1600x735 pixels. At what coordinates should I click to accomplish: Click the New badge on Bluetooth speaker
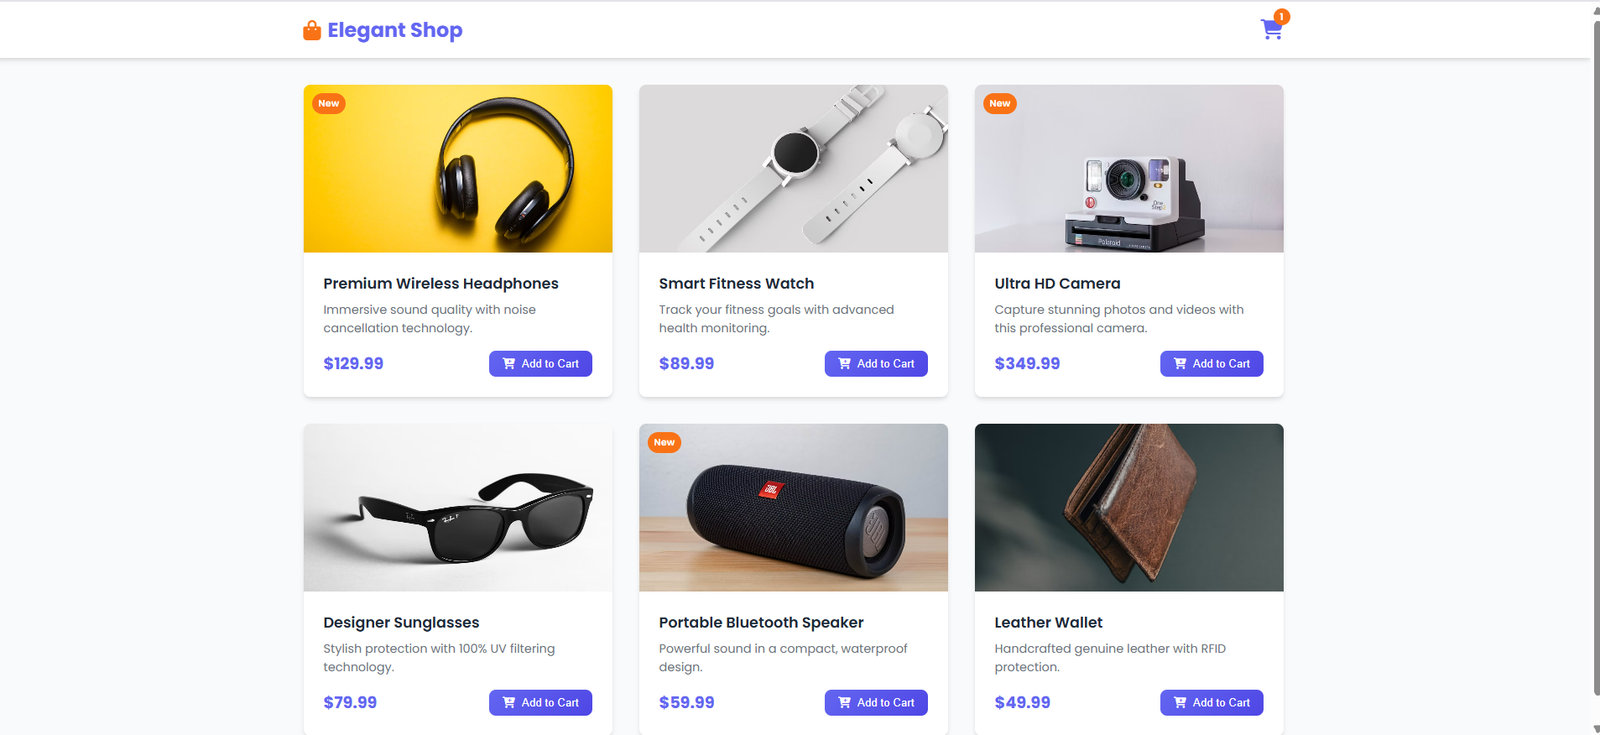(664, 442)
